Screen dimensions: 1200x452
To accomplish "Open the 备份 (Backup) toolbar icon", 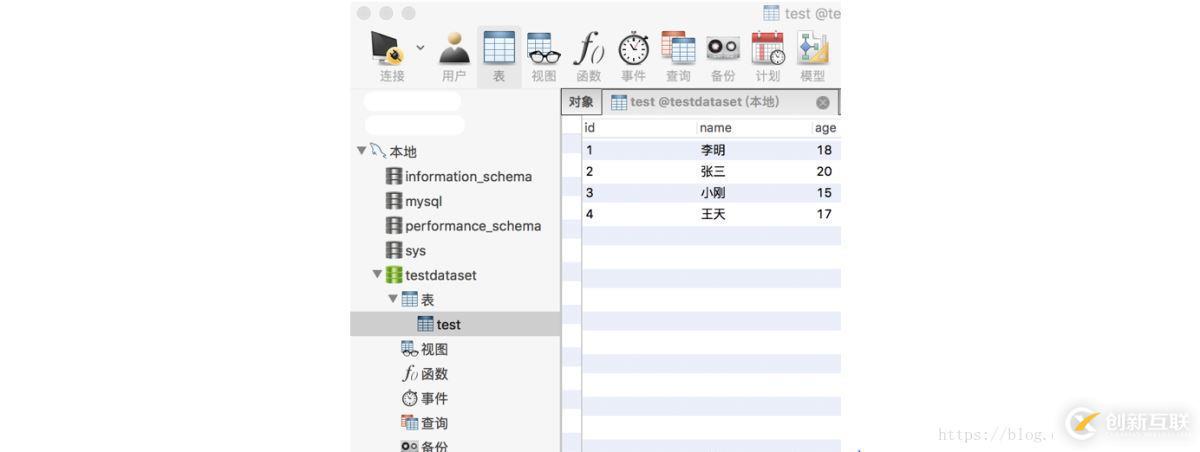I will point(723,48).
